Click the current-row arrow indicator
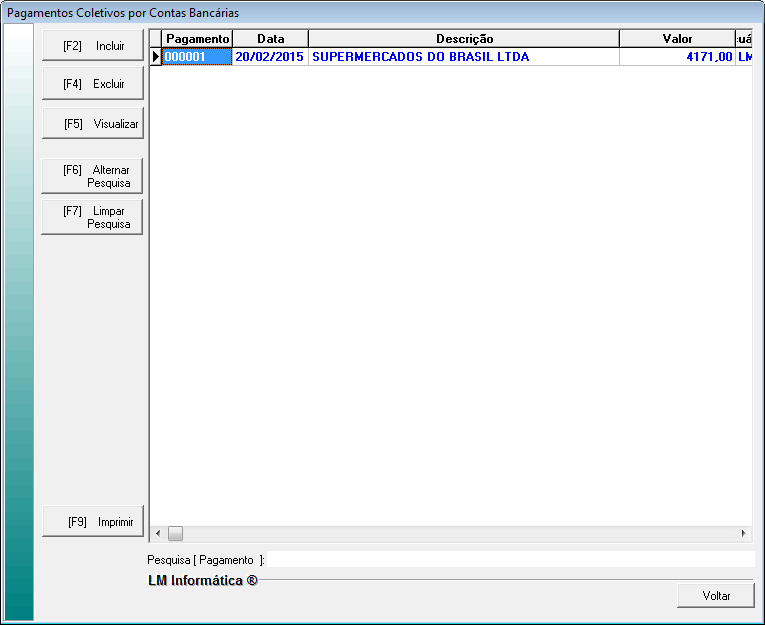Screen dimensions: 765x625 [x=156, y=57]
